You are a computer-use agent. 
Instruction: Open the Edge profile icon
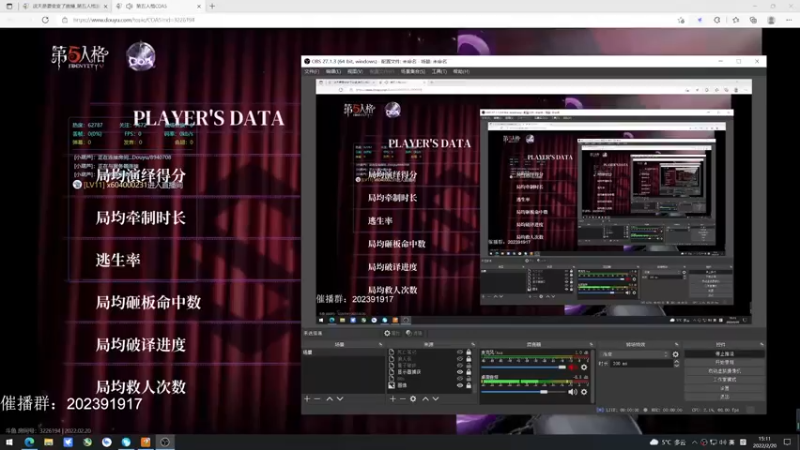[x=771, y=20]
